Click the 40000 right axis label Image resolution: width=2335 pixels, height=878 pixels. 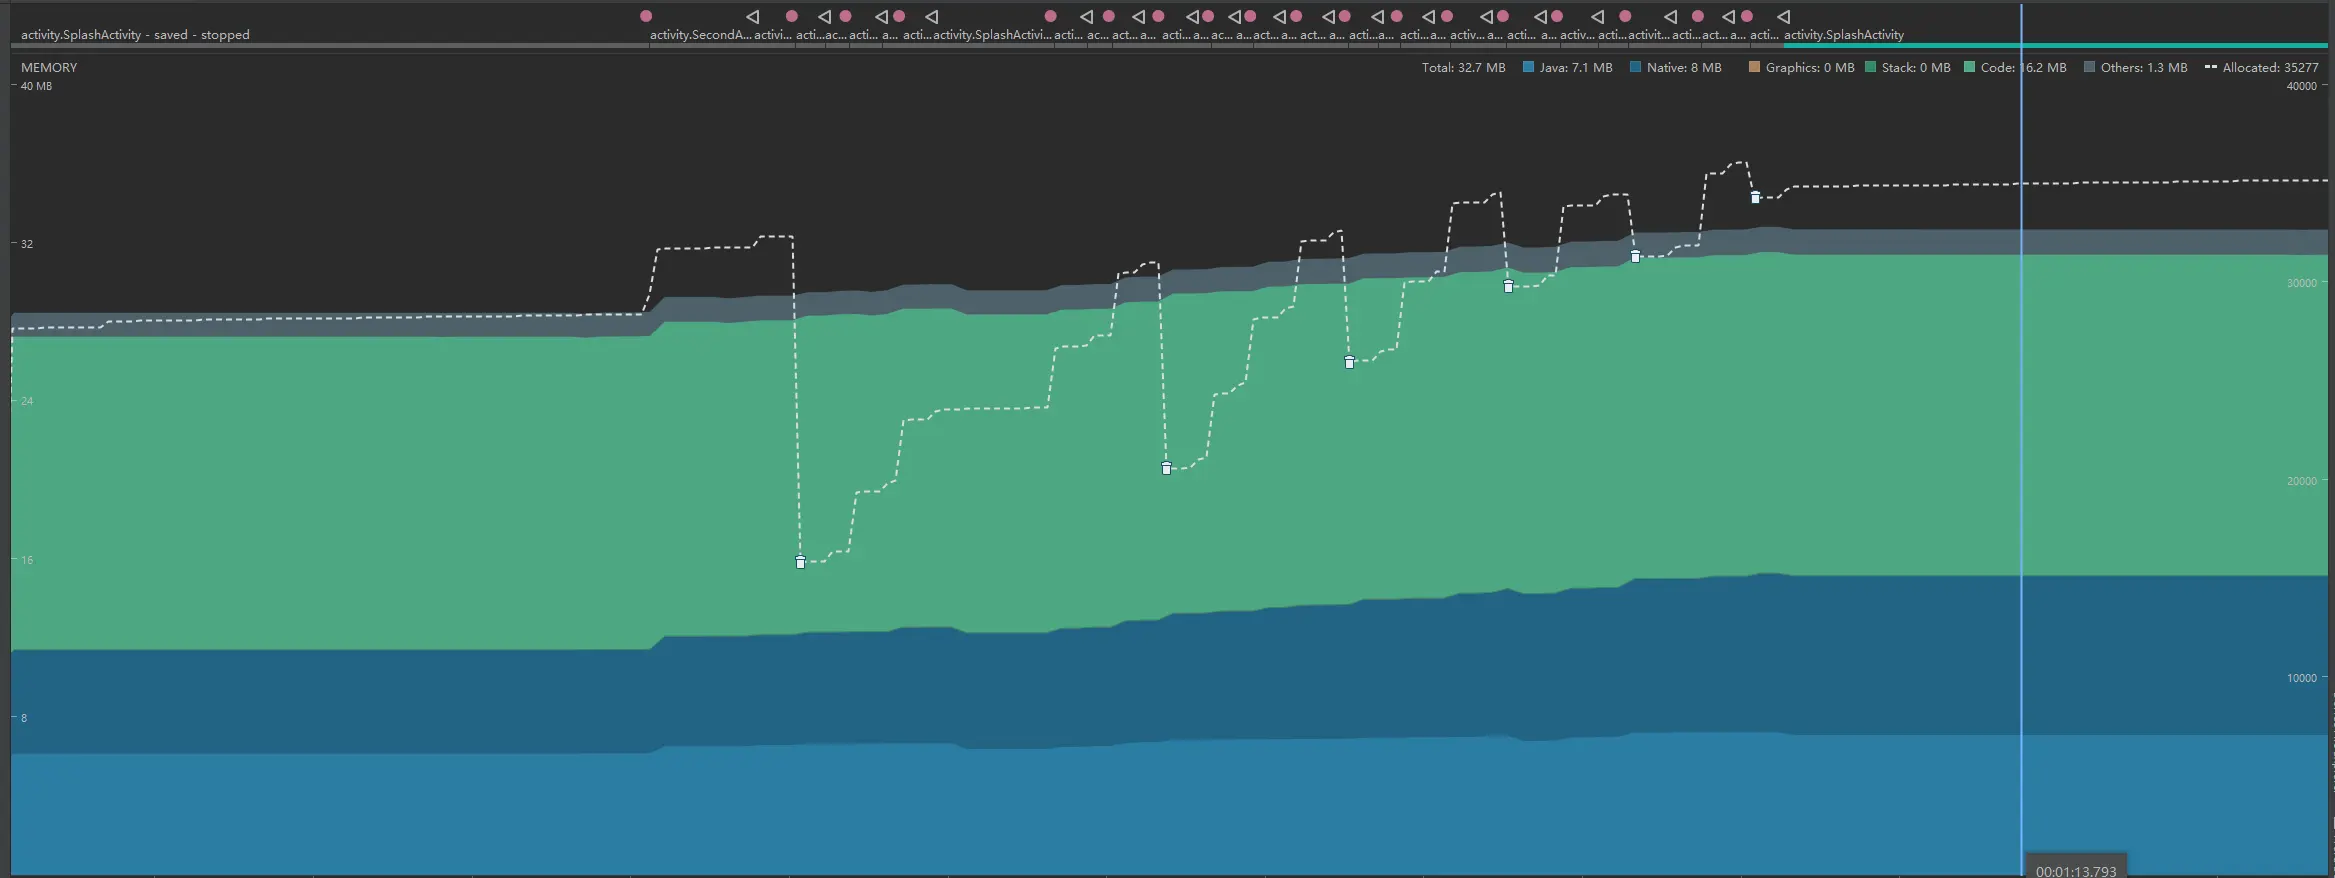pos(2302,86)
